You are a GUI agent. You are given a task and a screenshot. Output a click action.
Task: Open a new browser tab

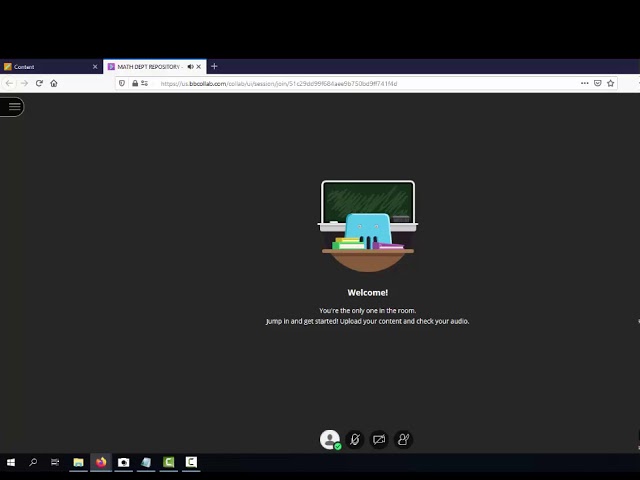point(214,66)
